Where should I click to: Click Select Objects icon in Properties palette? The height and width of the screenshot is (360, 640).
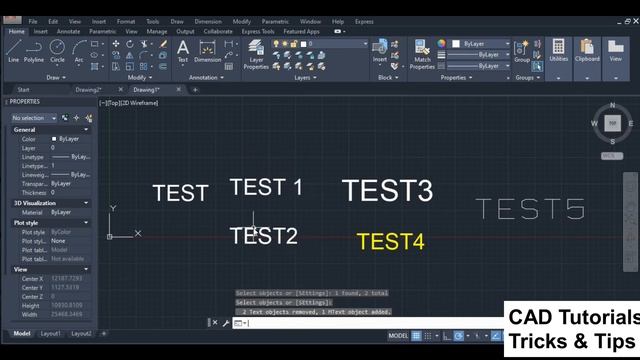[x=76, y=118]
